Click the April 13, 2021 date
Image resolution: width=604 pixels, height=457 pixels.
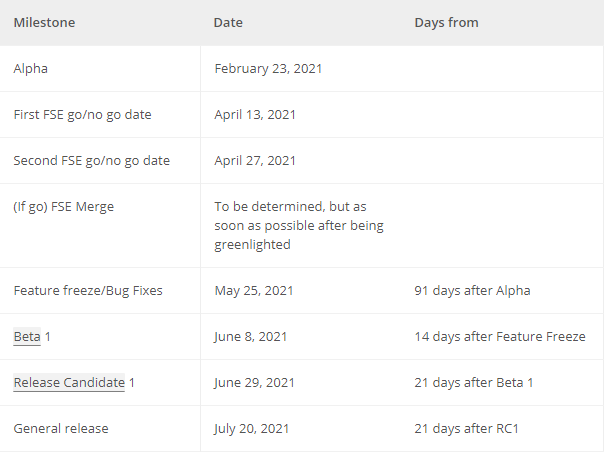(x=255, y=115)
